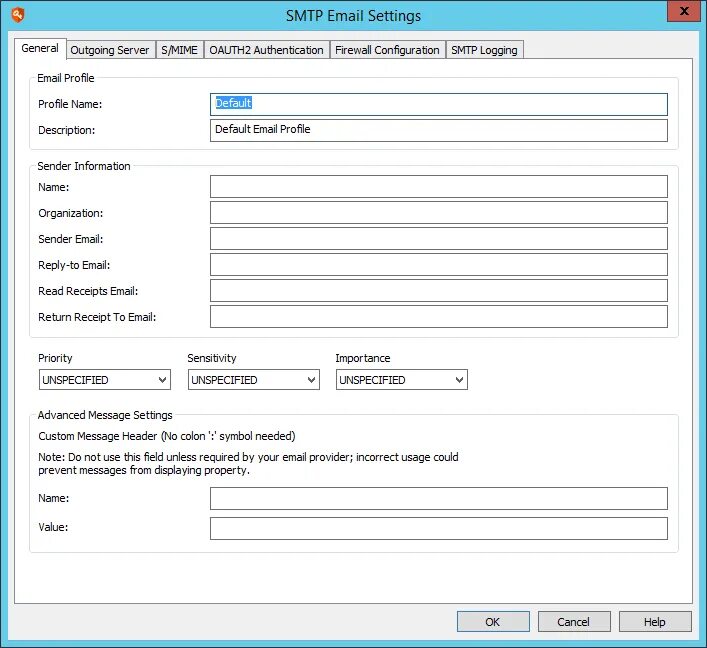Click the 'Advanced Message Settings' label
707x648 pixels.
coord(105,415)
